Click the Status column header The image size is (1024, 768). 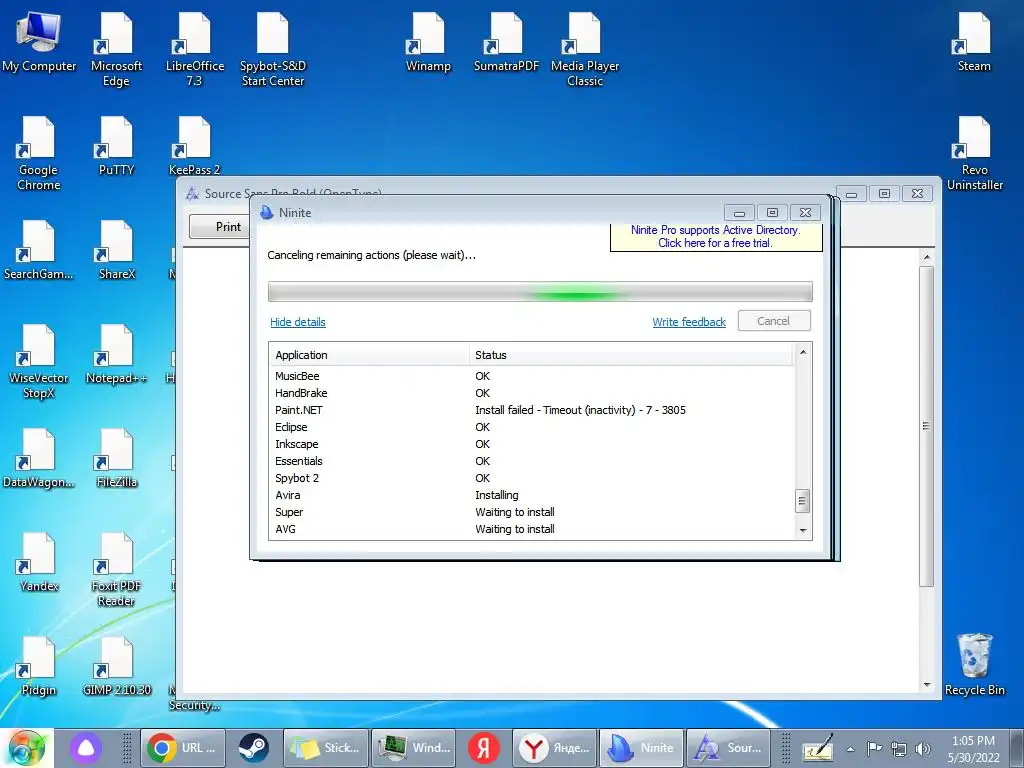pos(631,355)
